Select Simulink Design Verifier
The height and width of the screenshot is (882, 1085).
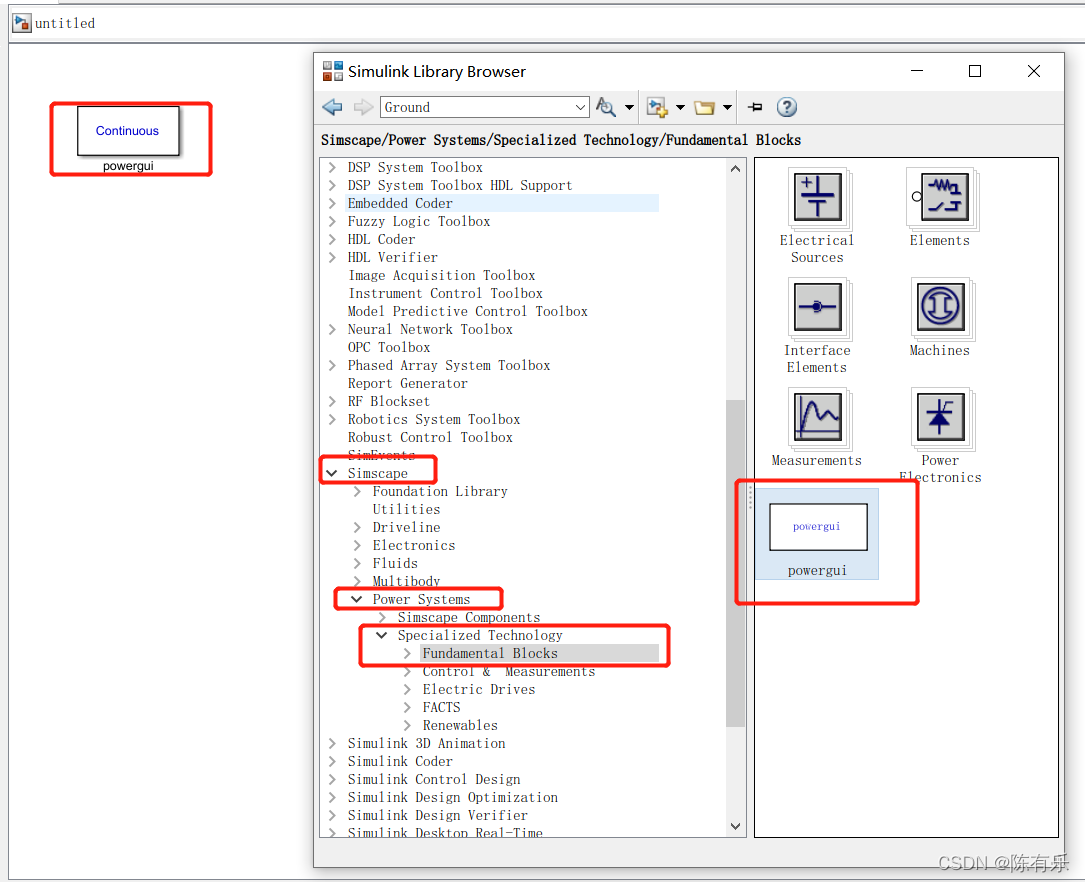coord(437,815)
